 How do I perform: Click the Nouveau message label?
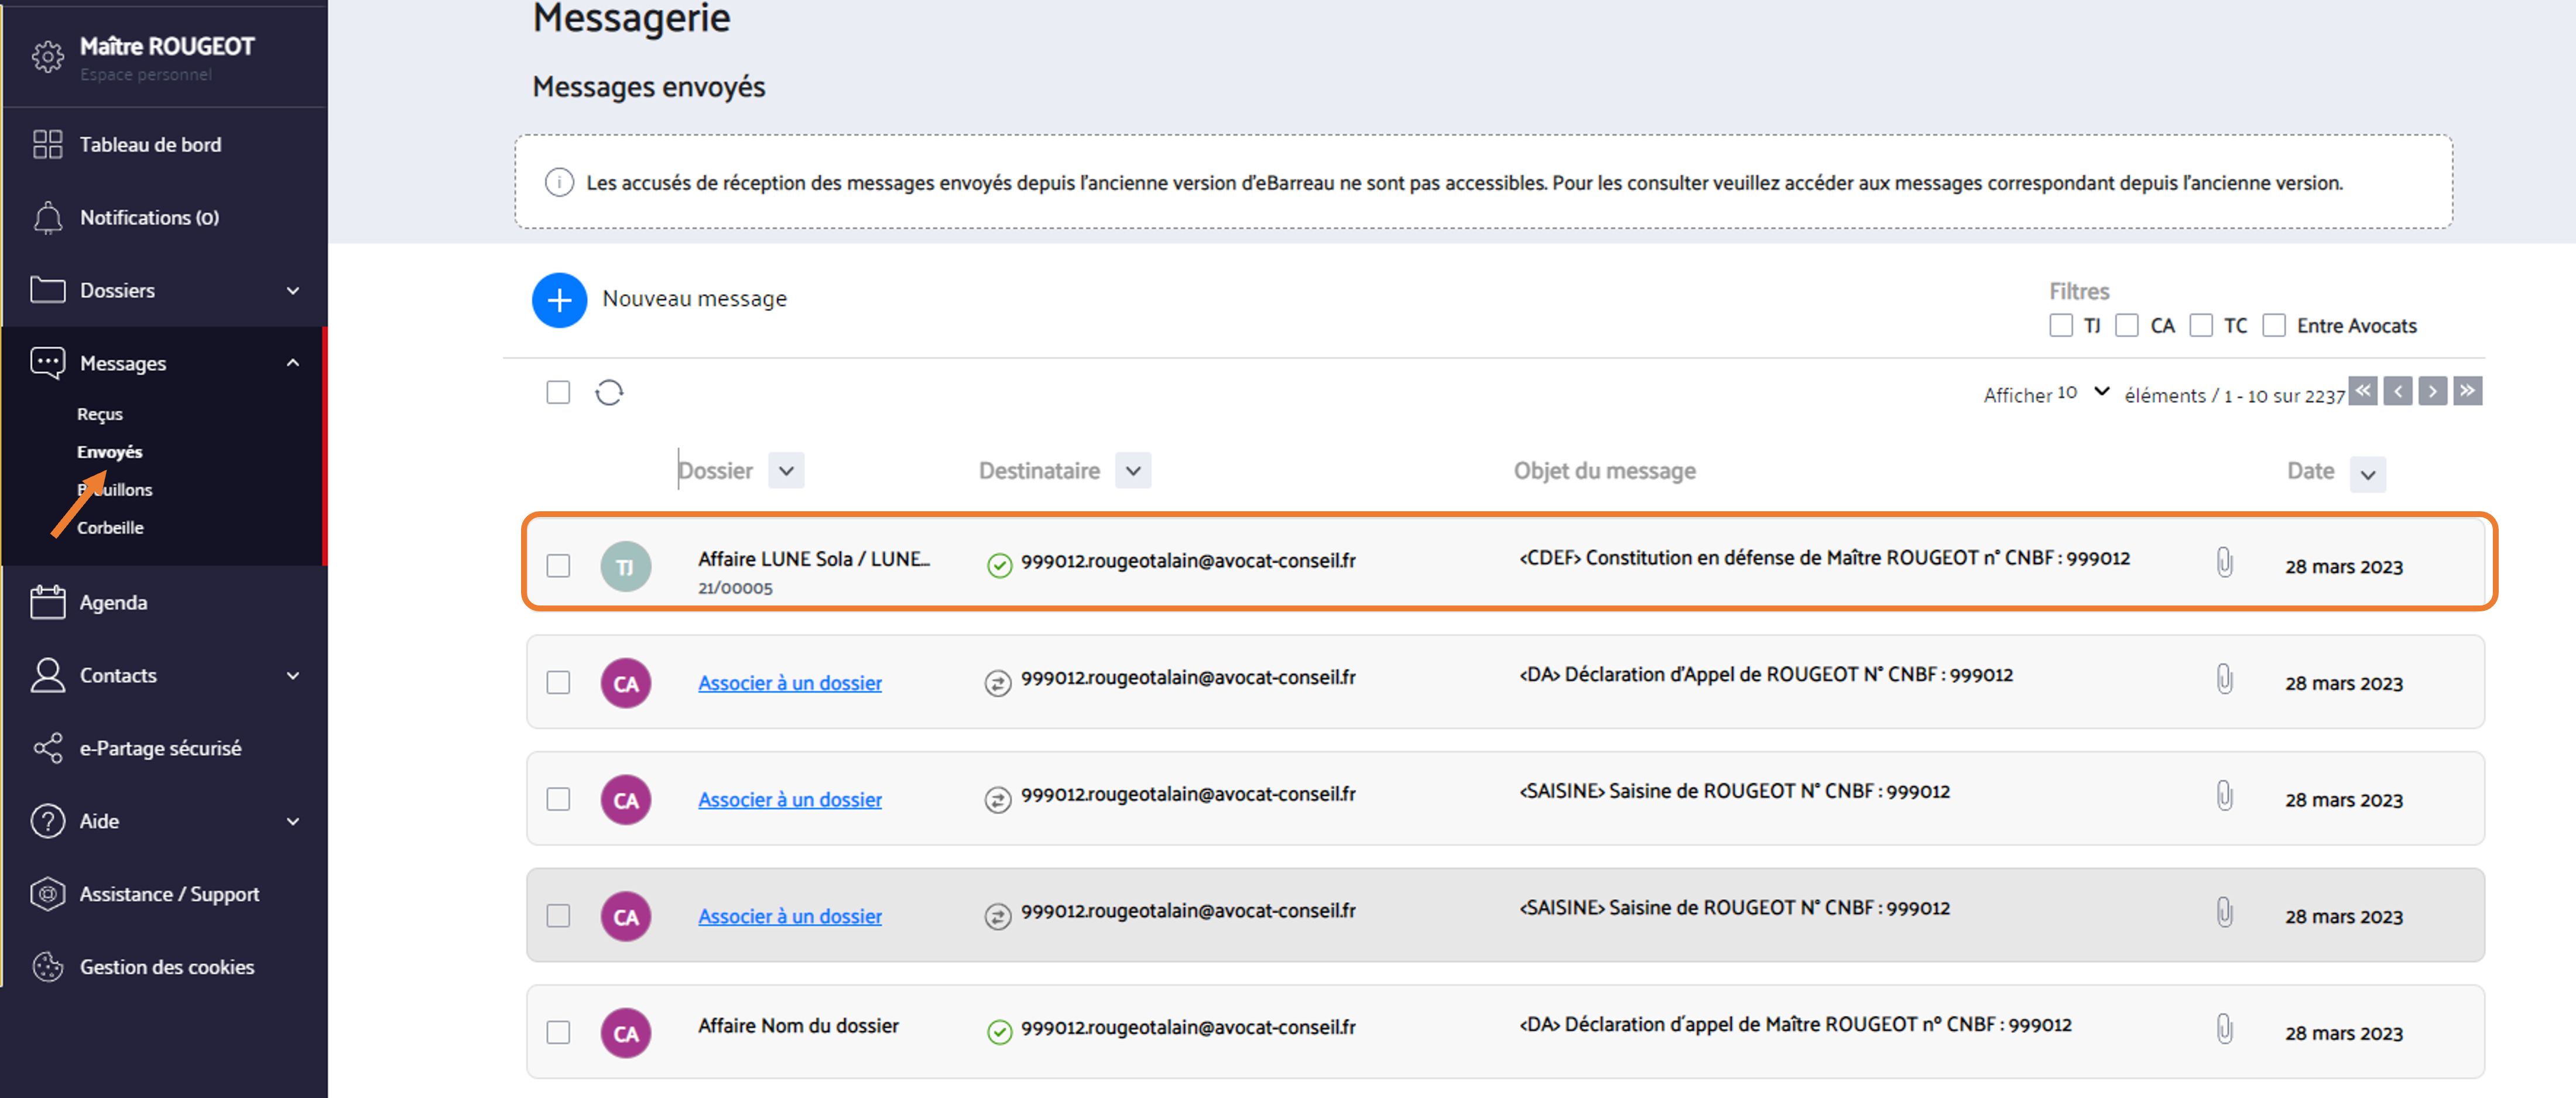click(694, 299)
